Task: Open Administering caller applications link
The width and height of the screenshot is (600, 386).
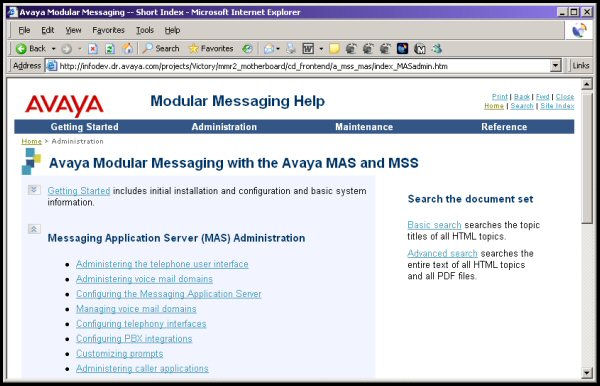Action: (x=142, y=368)
